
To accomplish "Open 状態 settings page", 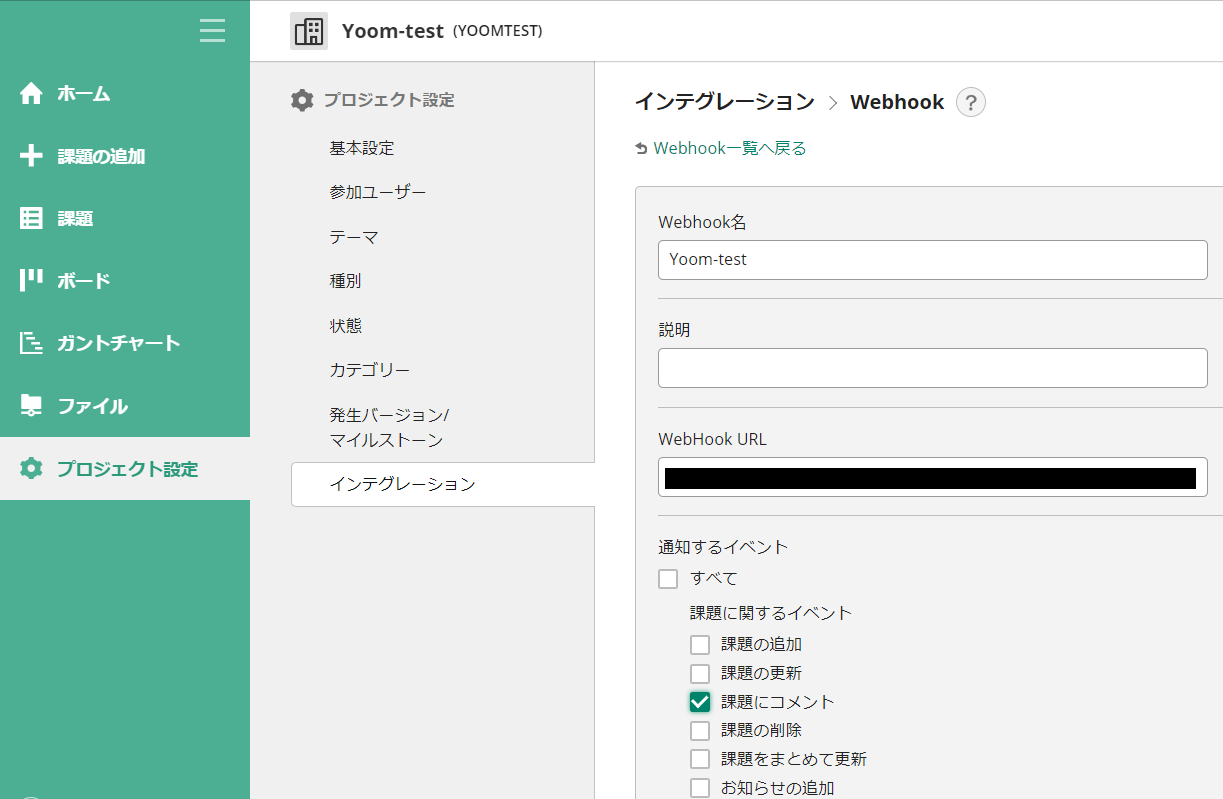I will click(x=345, y=326).
